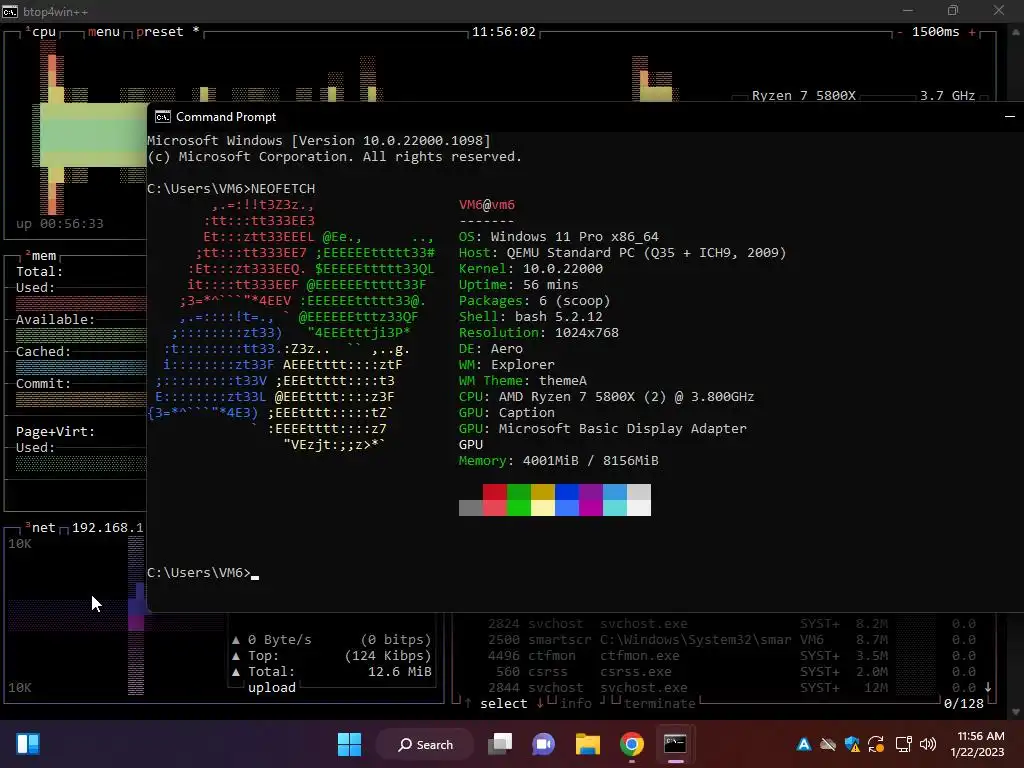Click the Shell: bash 5.2.12 line

(x=531, y=316)
